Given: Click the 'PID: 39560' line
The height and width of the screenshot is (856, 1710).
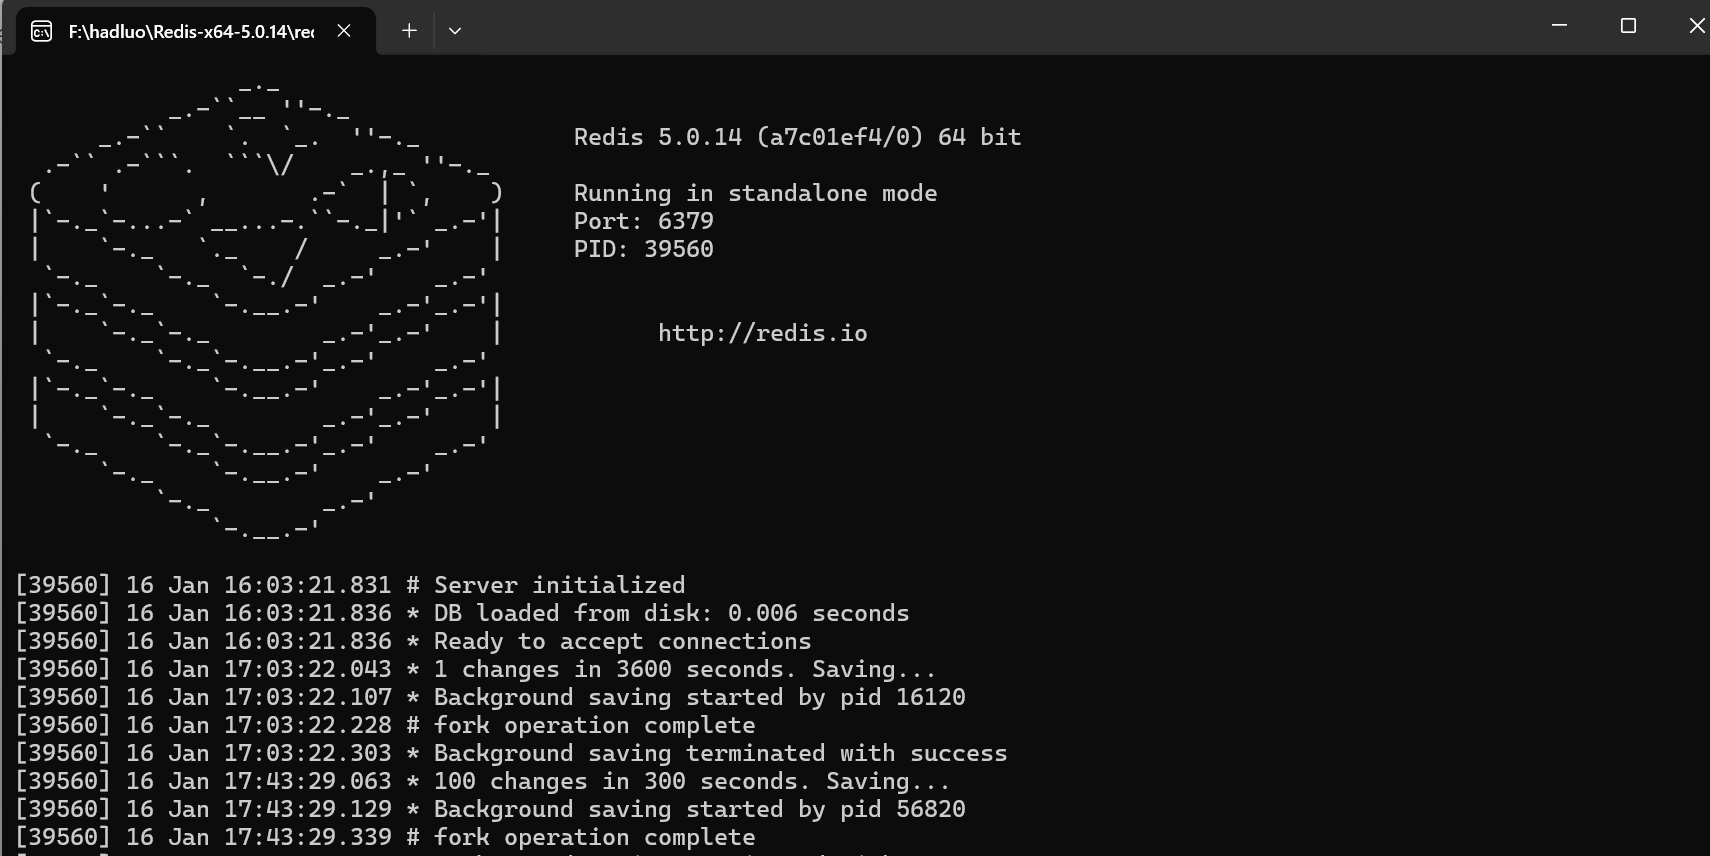Looking at the screenshot, I should click(643, 249).
